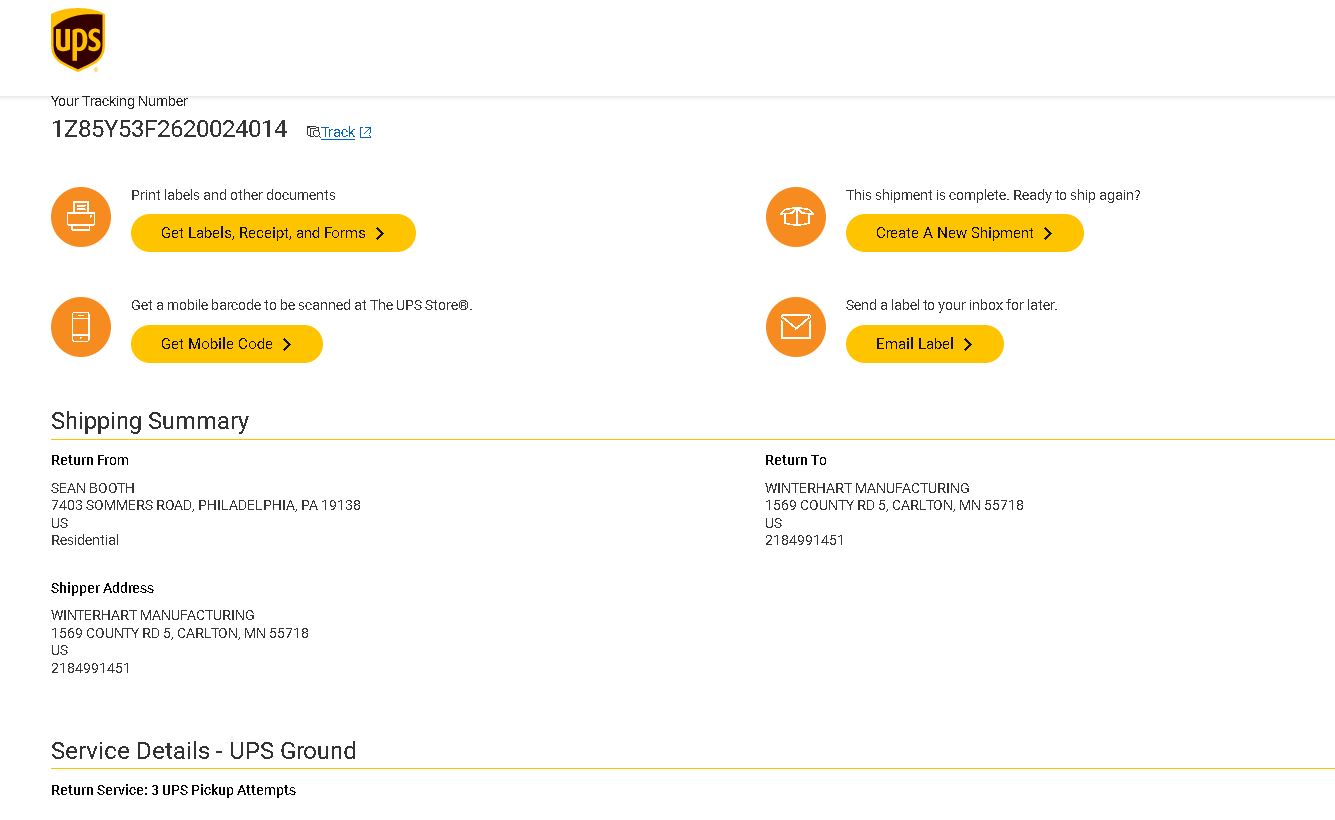1335x820 pixels.
Task: Click the orange open box icon
Action: (x=796, y=217)
